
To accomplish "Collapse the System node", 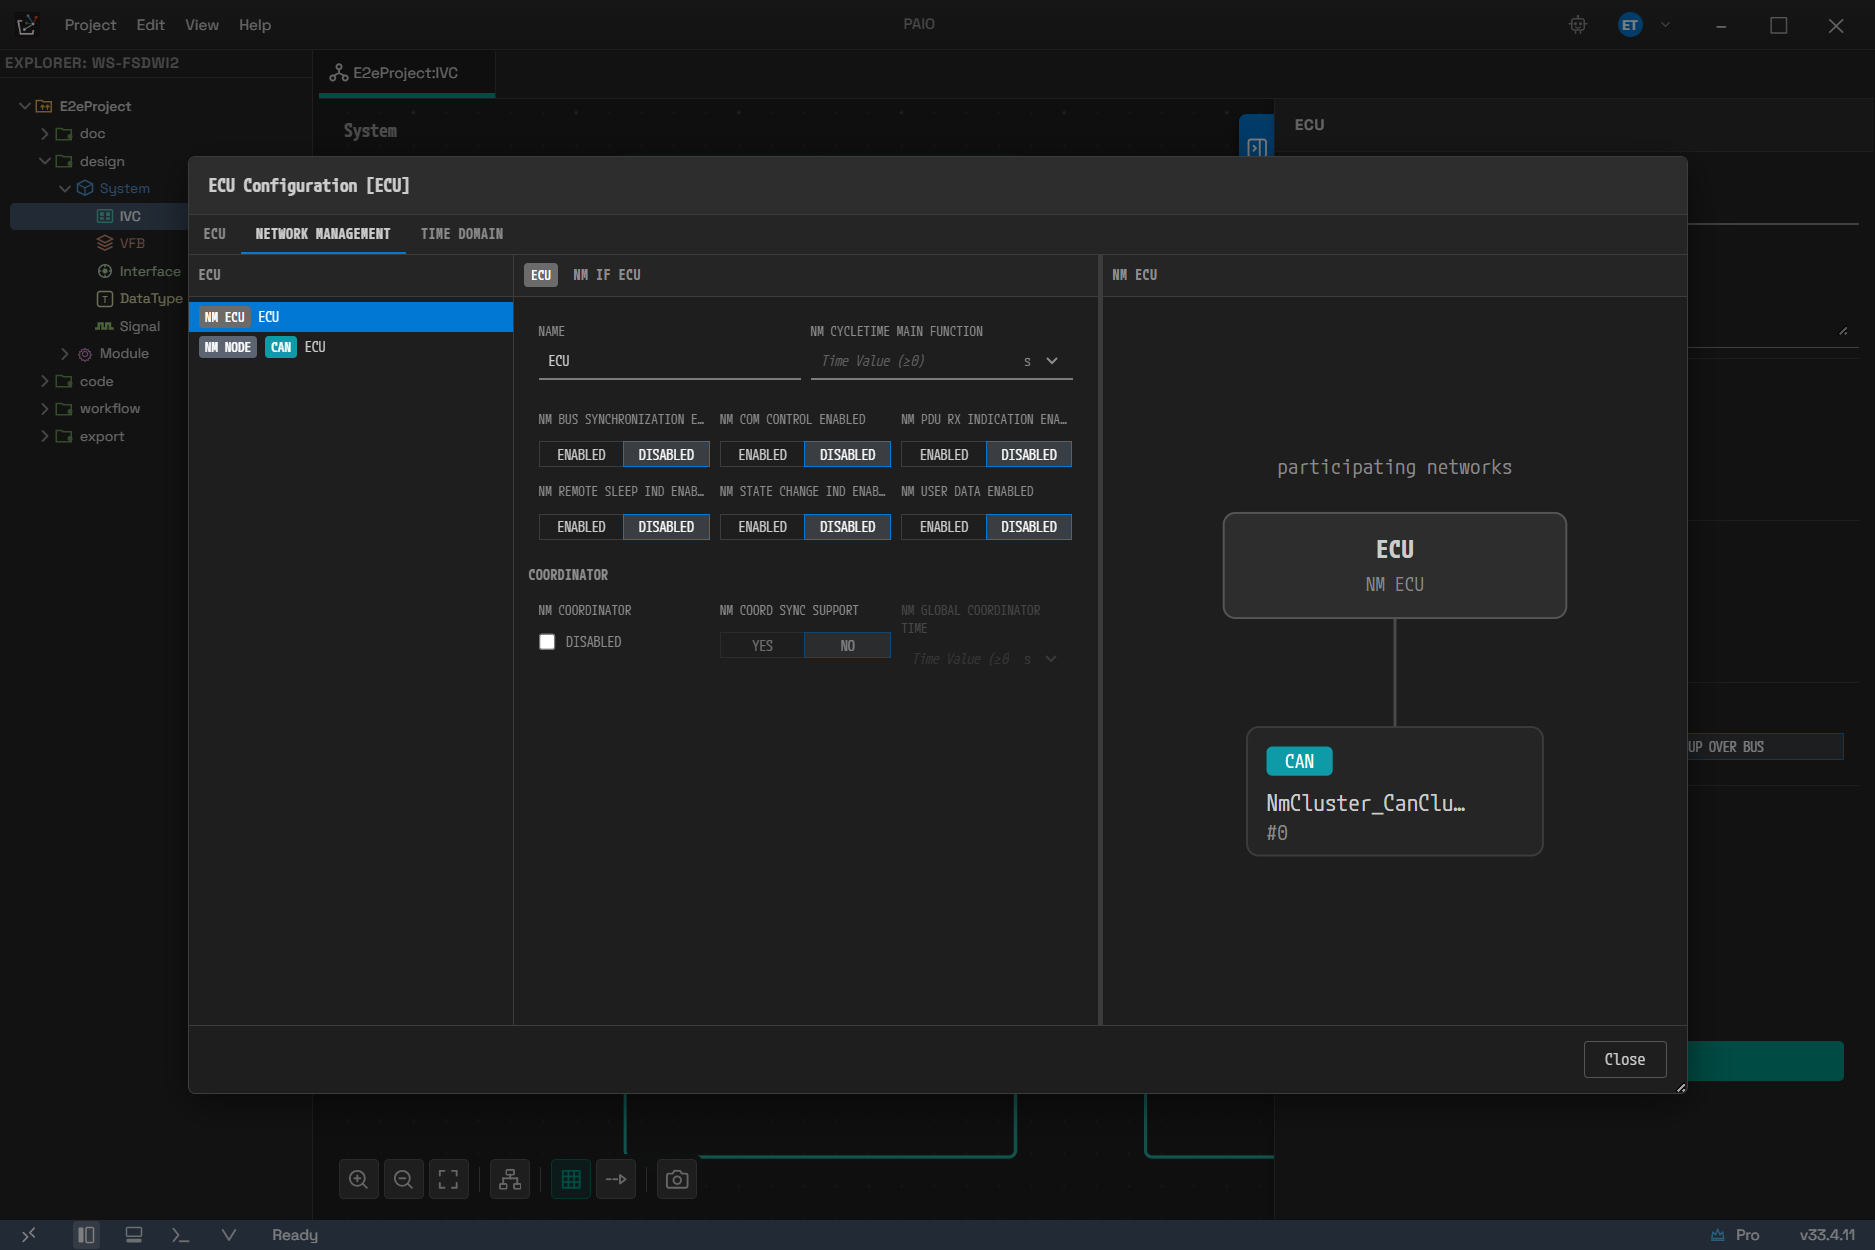I will (65, 188).
